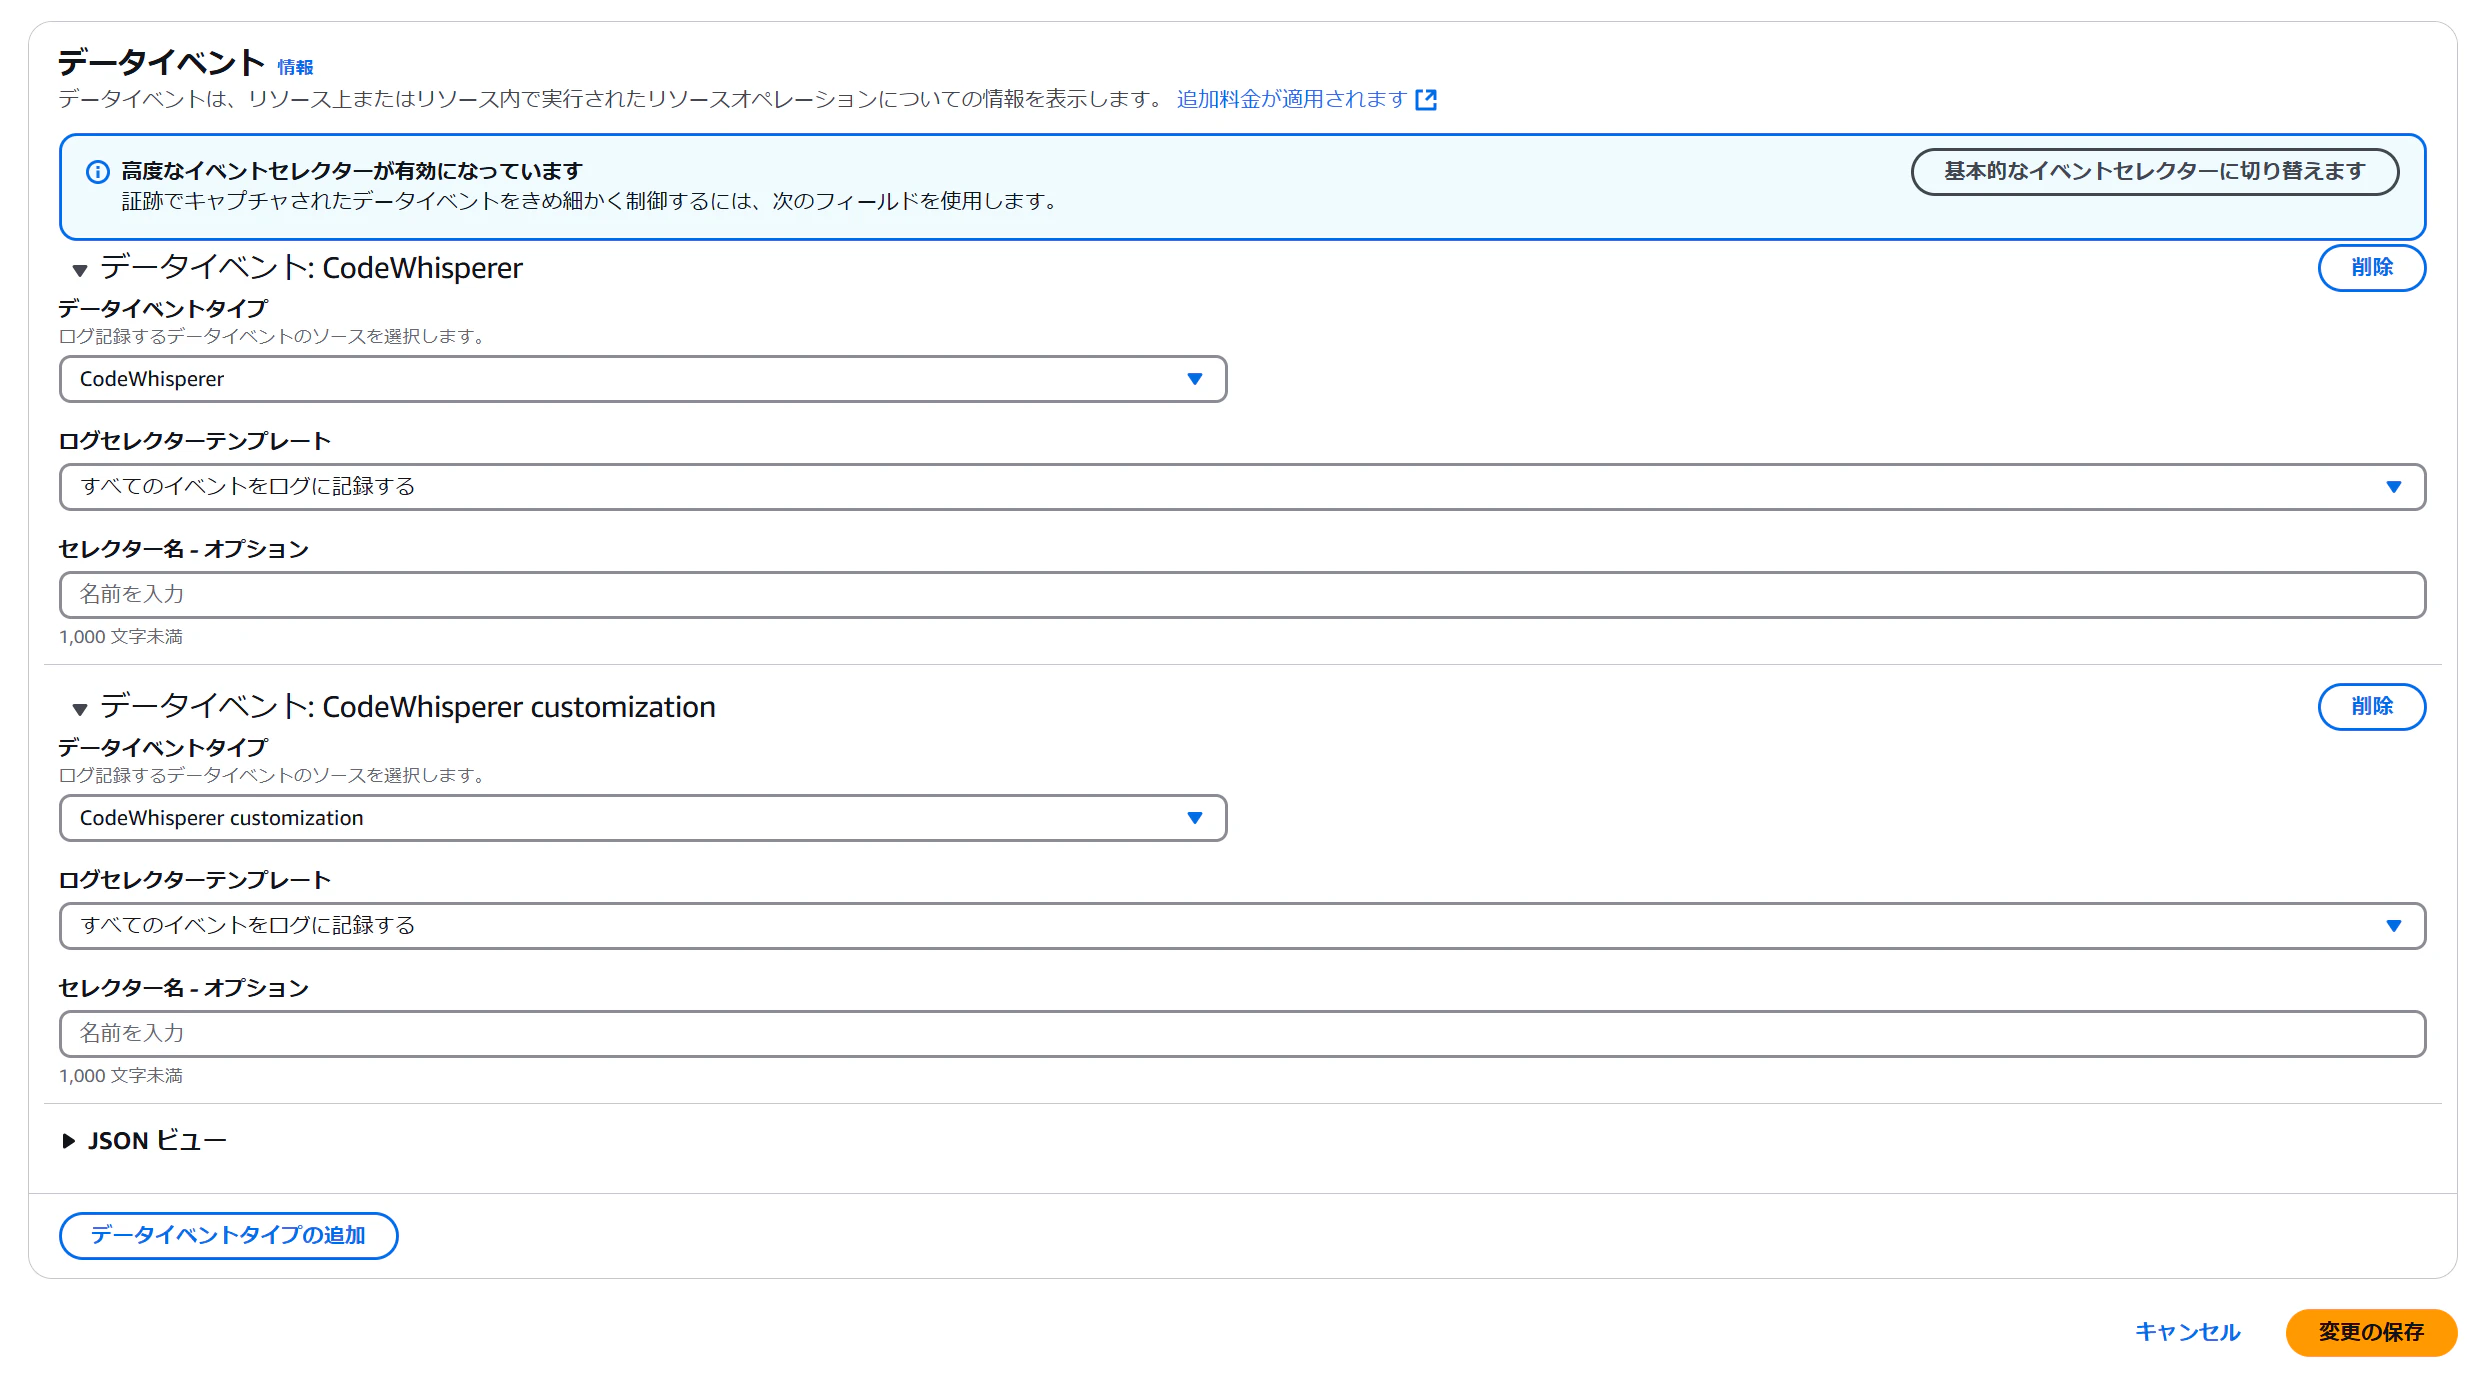Viewport: 2489px width, 1375px height.
Task: Collapse the CodeWhisperer customization data event section
Action: click(x=80, y=708)
